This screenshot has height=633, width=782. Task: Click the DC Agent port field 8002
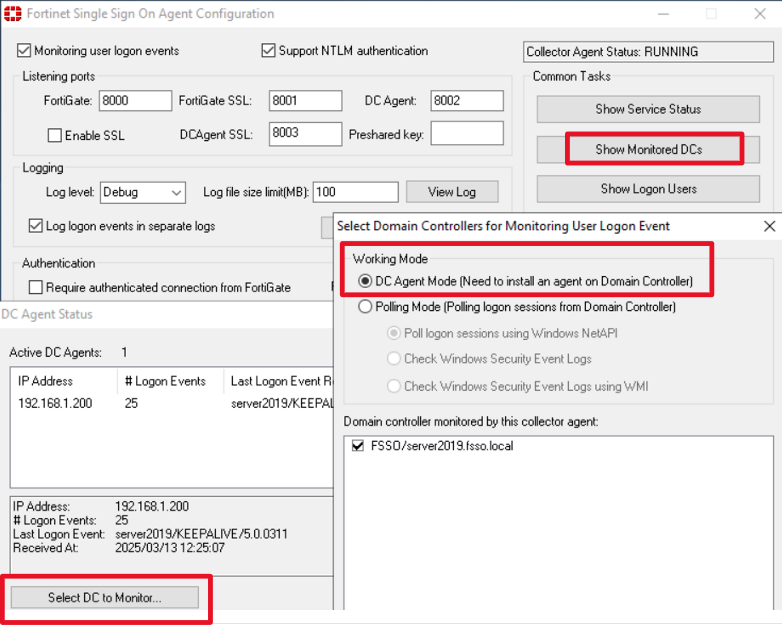(x=467, y=101)
